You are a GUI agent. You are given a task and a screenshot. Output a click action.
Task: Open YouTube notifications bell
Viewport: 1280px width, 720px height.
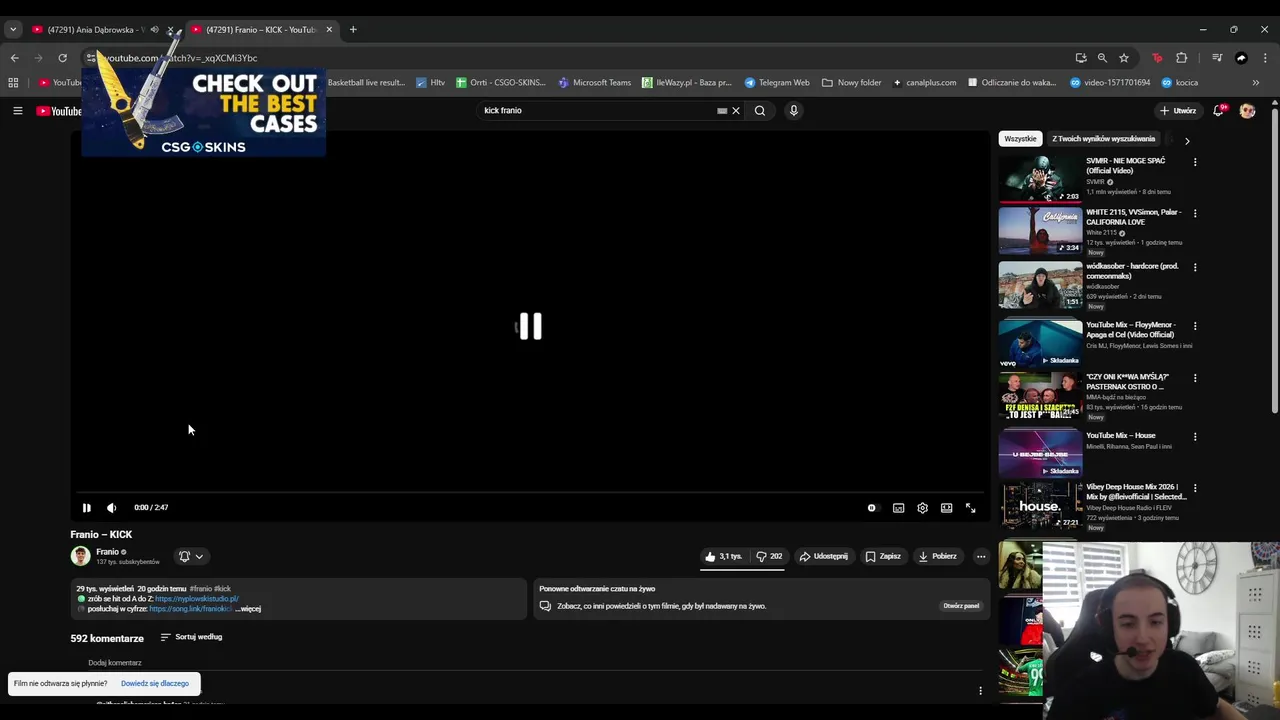[x=1218, y=111]
